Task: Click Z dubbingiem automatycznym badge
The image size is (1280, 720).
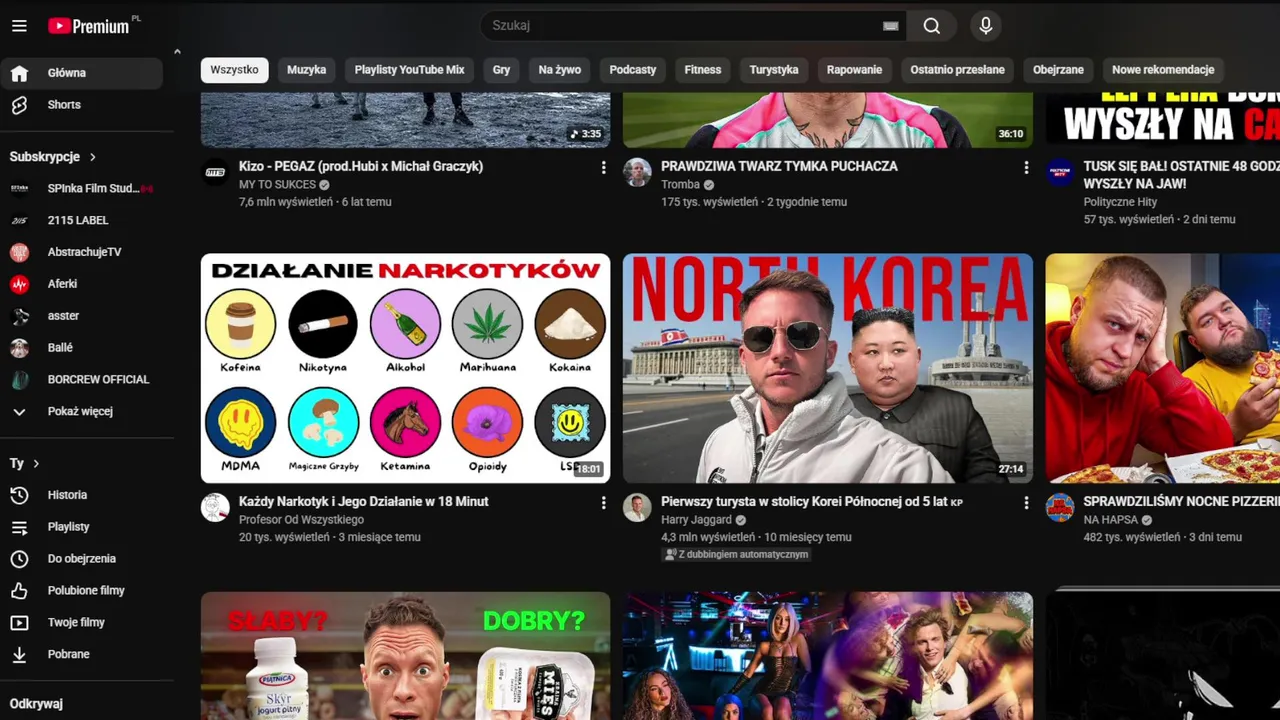Action: (x=736, y=555)
